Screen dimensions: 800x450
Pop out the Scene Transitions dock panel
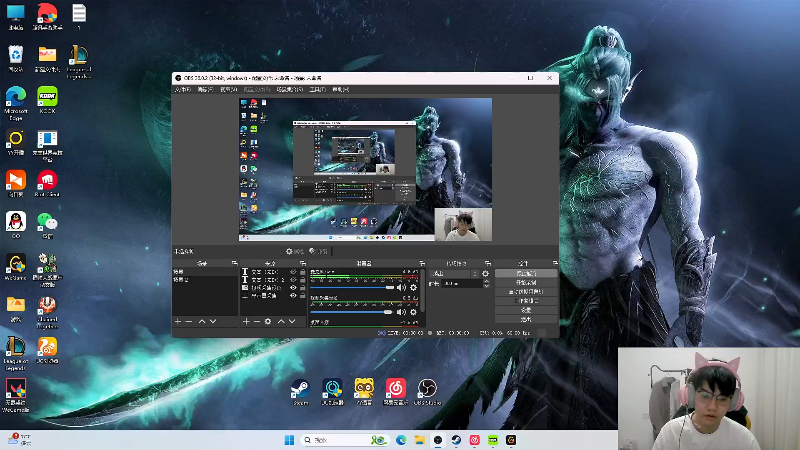(x=488, y=263)
